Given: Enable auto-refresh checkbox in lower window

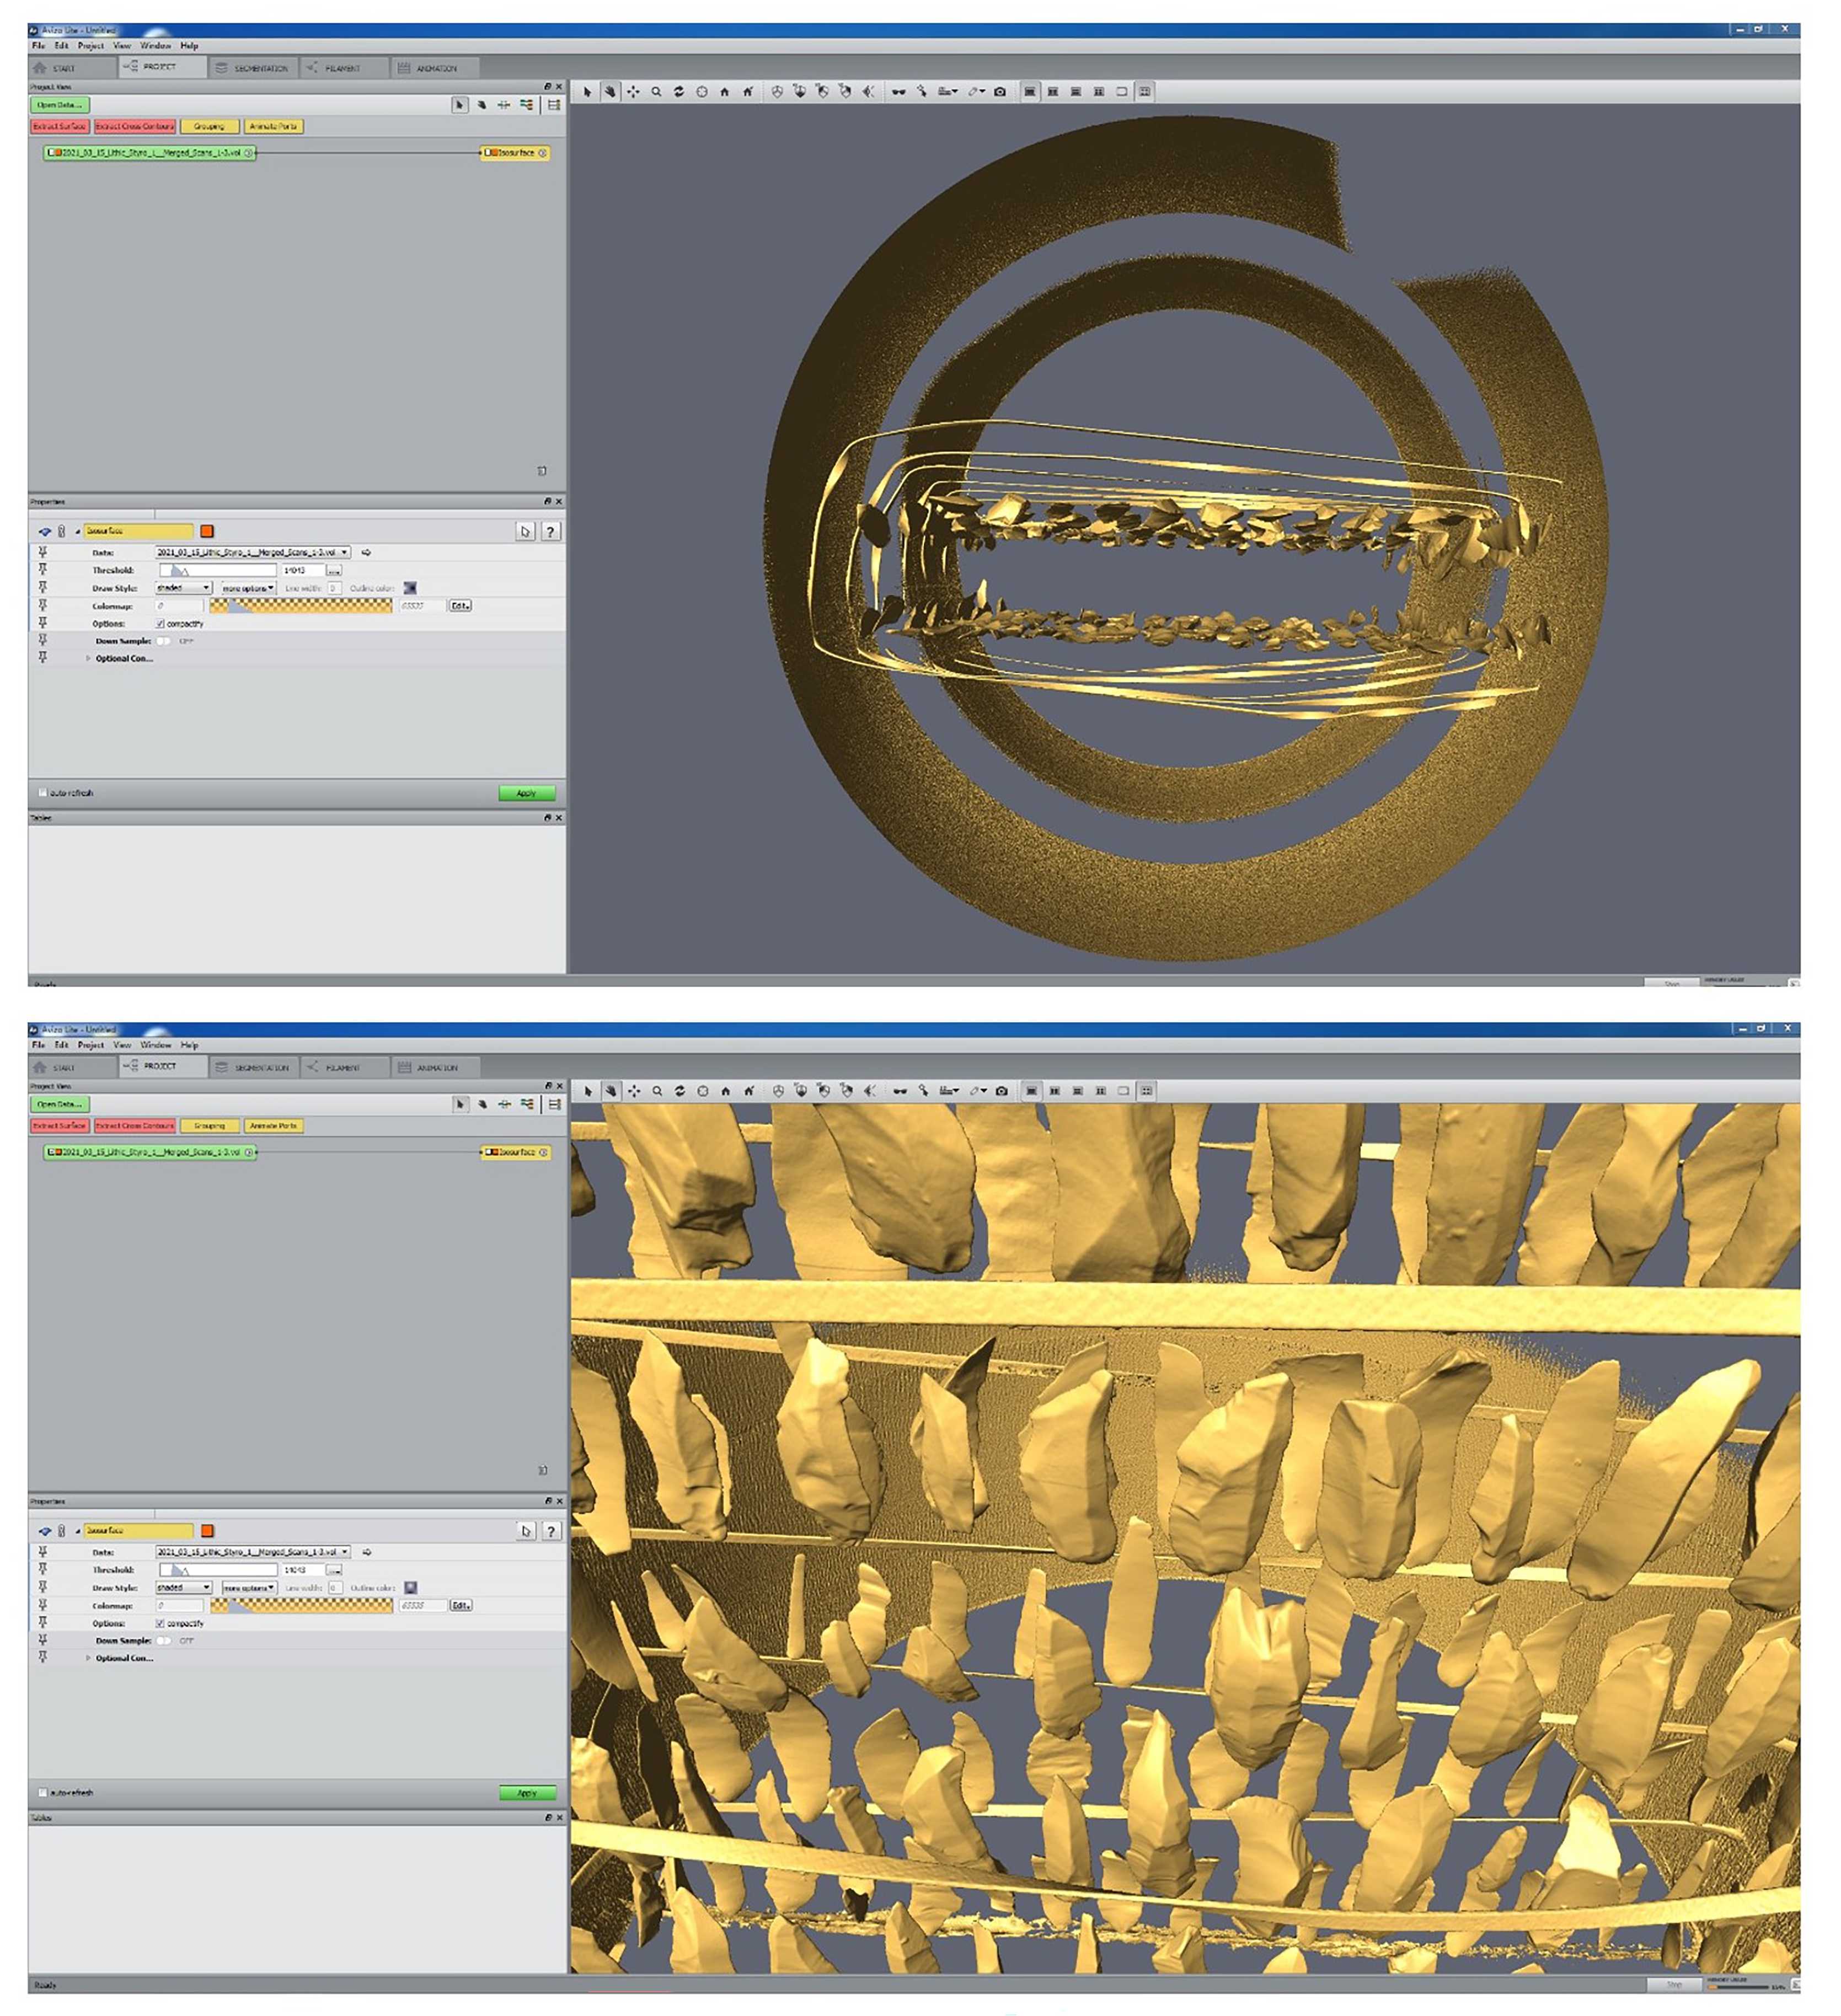Looking at the screenshot, I should (43, 1792).
